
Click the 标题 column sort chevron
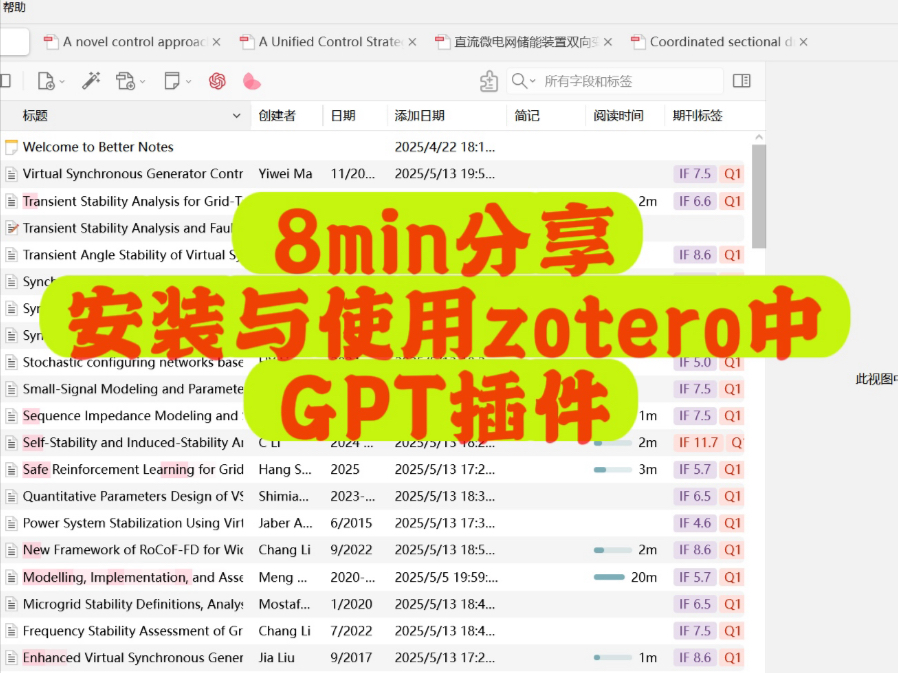pyautogui.click(x=237, y=116)
